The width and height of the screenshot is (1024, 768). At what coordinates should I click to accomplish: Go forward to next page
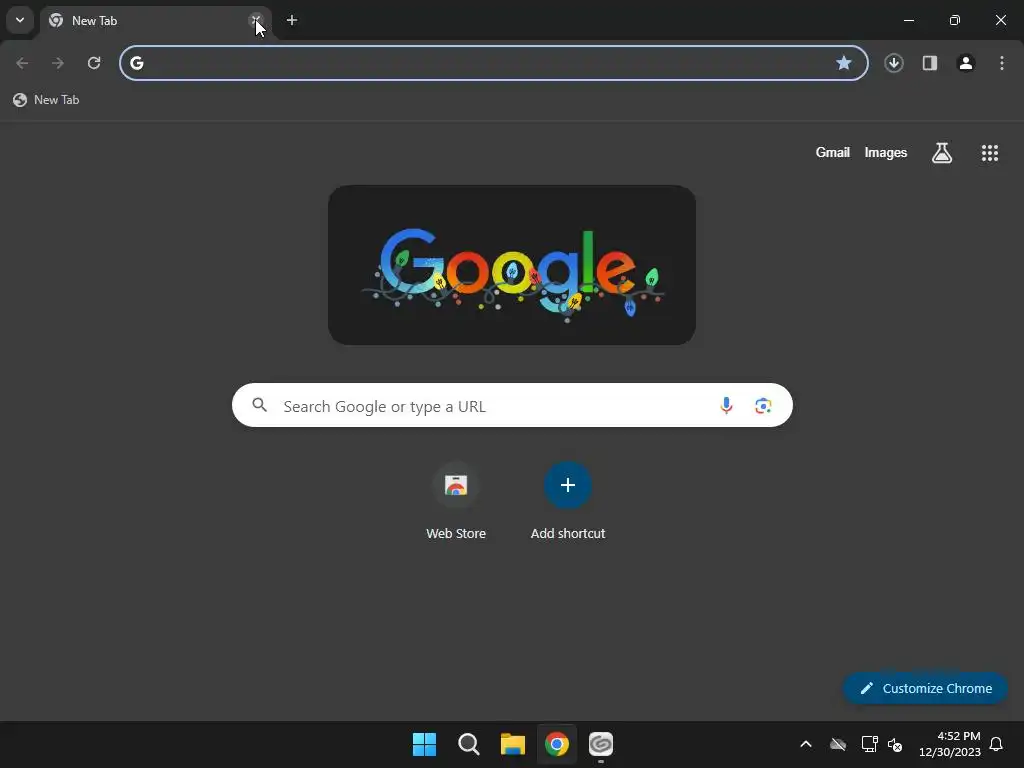click(x=58, y=63)
